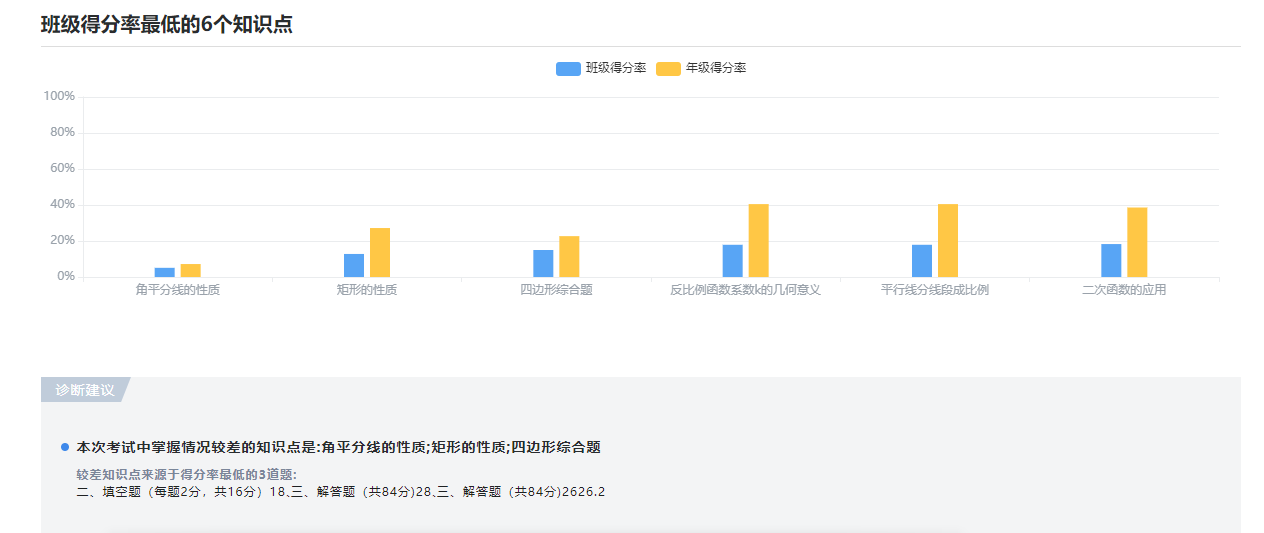
Task: Click the axis label 反比例函数系数k的几何意义
Action: click(x=745, y=290)
